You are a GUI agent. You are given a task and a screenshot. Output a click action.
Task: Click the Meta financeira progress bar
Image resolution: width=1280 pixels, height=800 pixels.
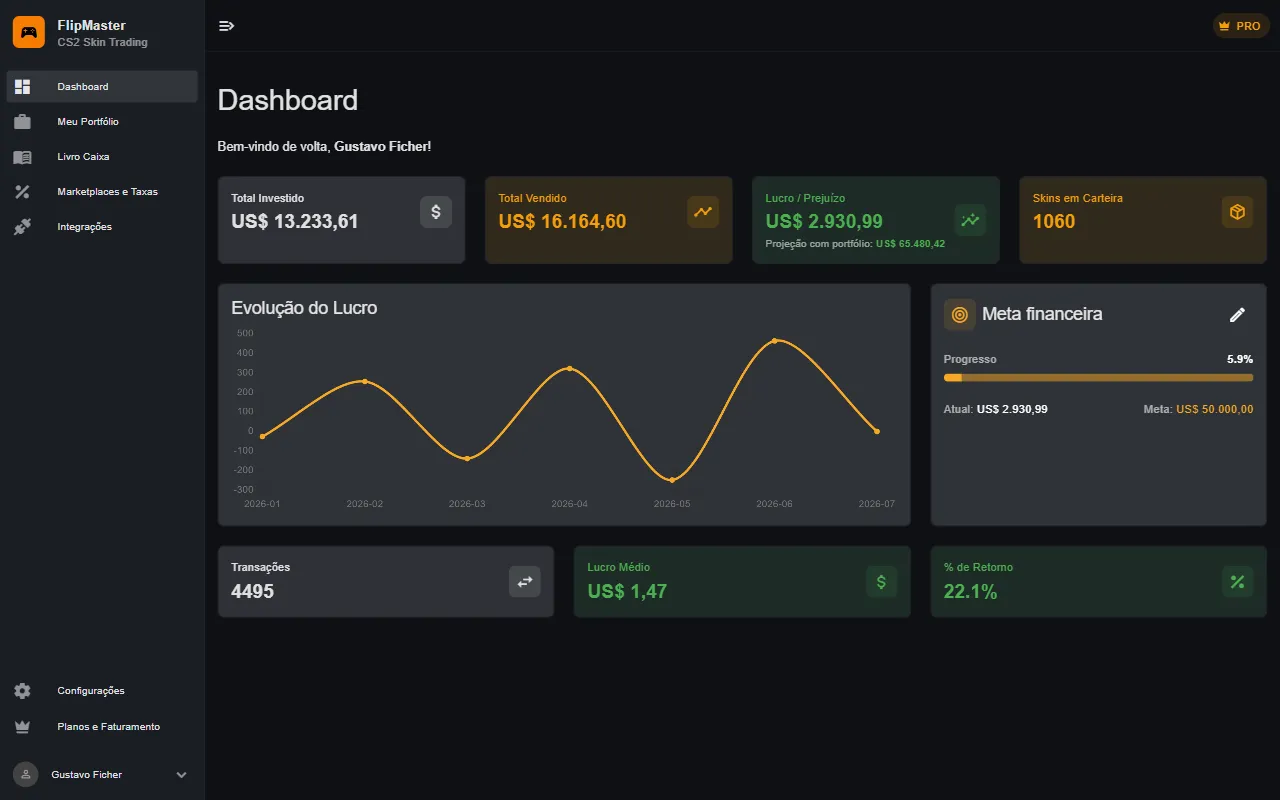click(1098, 378)
